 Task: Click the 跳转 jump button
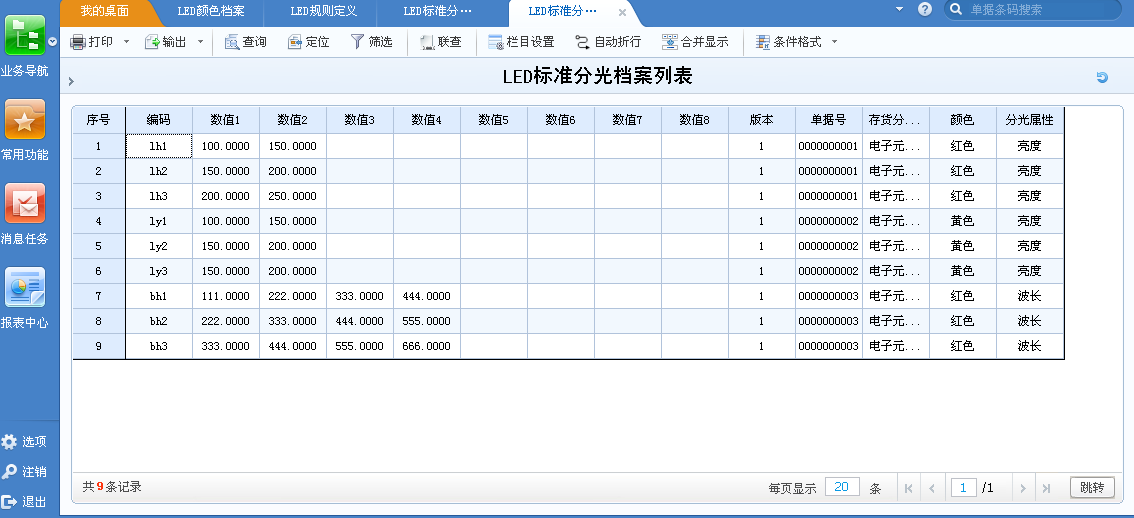pyautogui.click(x=1092, y=488)
